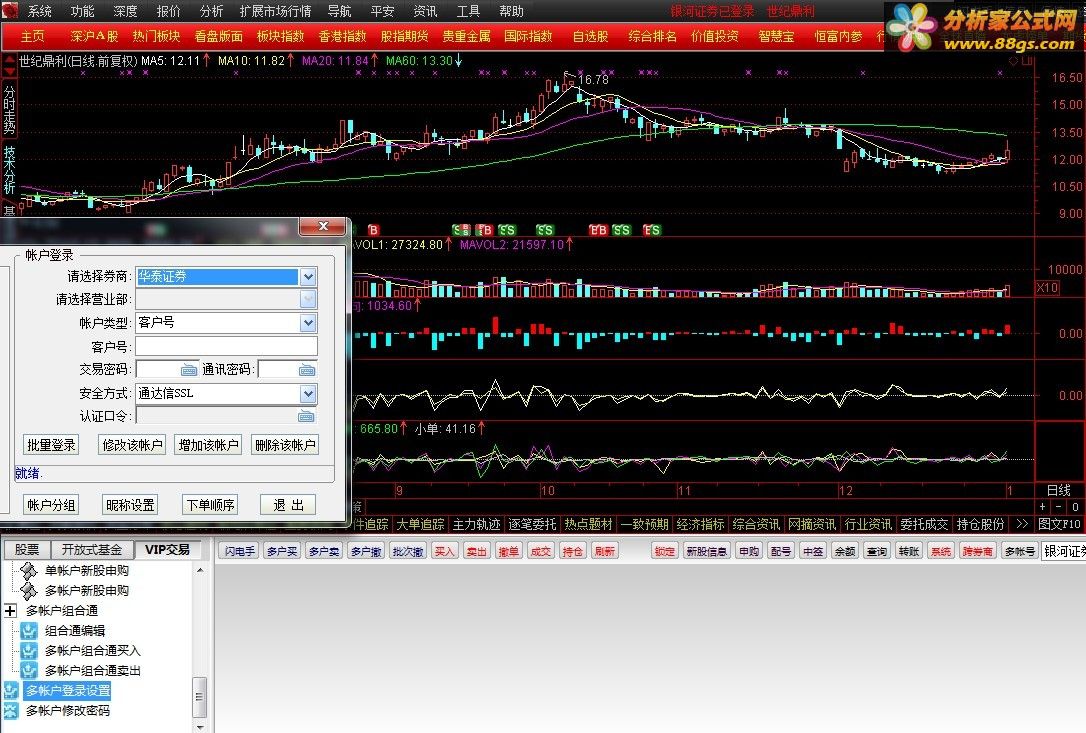1086x733 pixels.
Task: Click the chart zoom-in plus button
Action: point(1042,507)
